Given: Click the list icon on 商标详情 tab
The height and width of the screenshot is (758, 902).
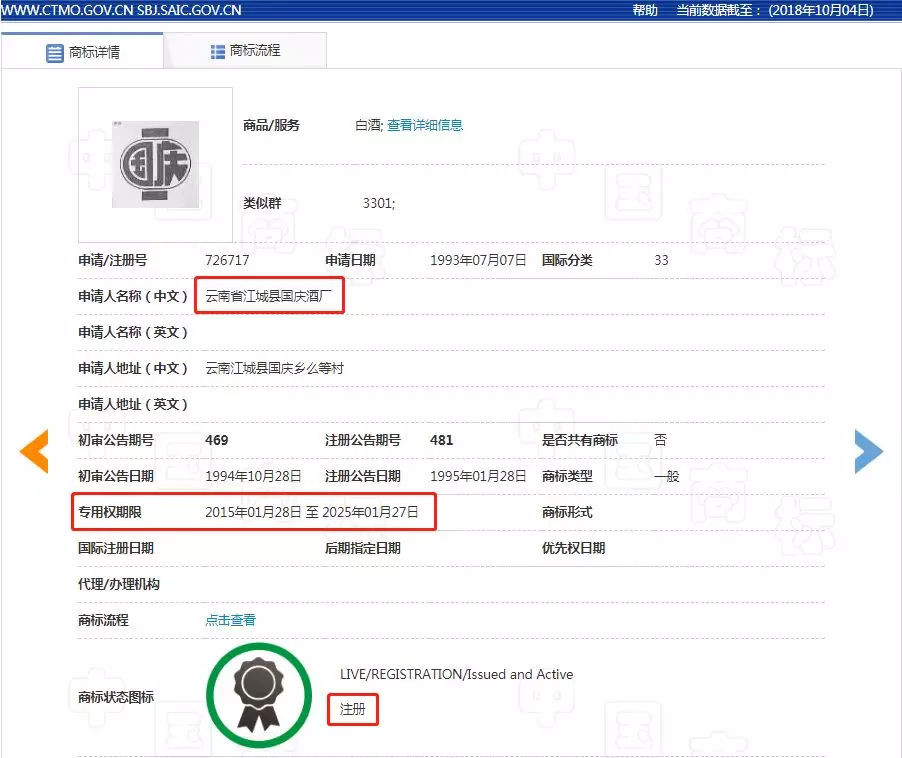Looking at the screenshot, I should pyautogui.click(x=54, y=51).
